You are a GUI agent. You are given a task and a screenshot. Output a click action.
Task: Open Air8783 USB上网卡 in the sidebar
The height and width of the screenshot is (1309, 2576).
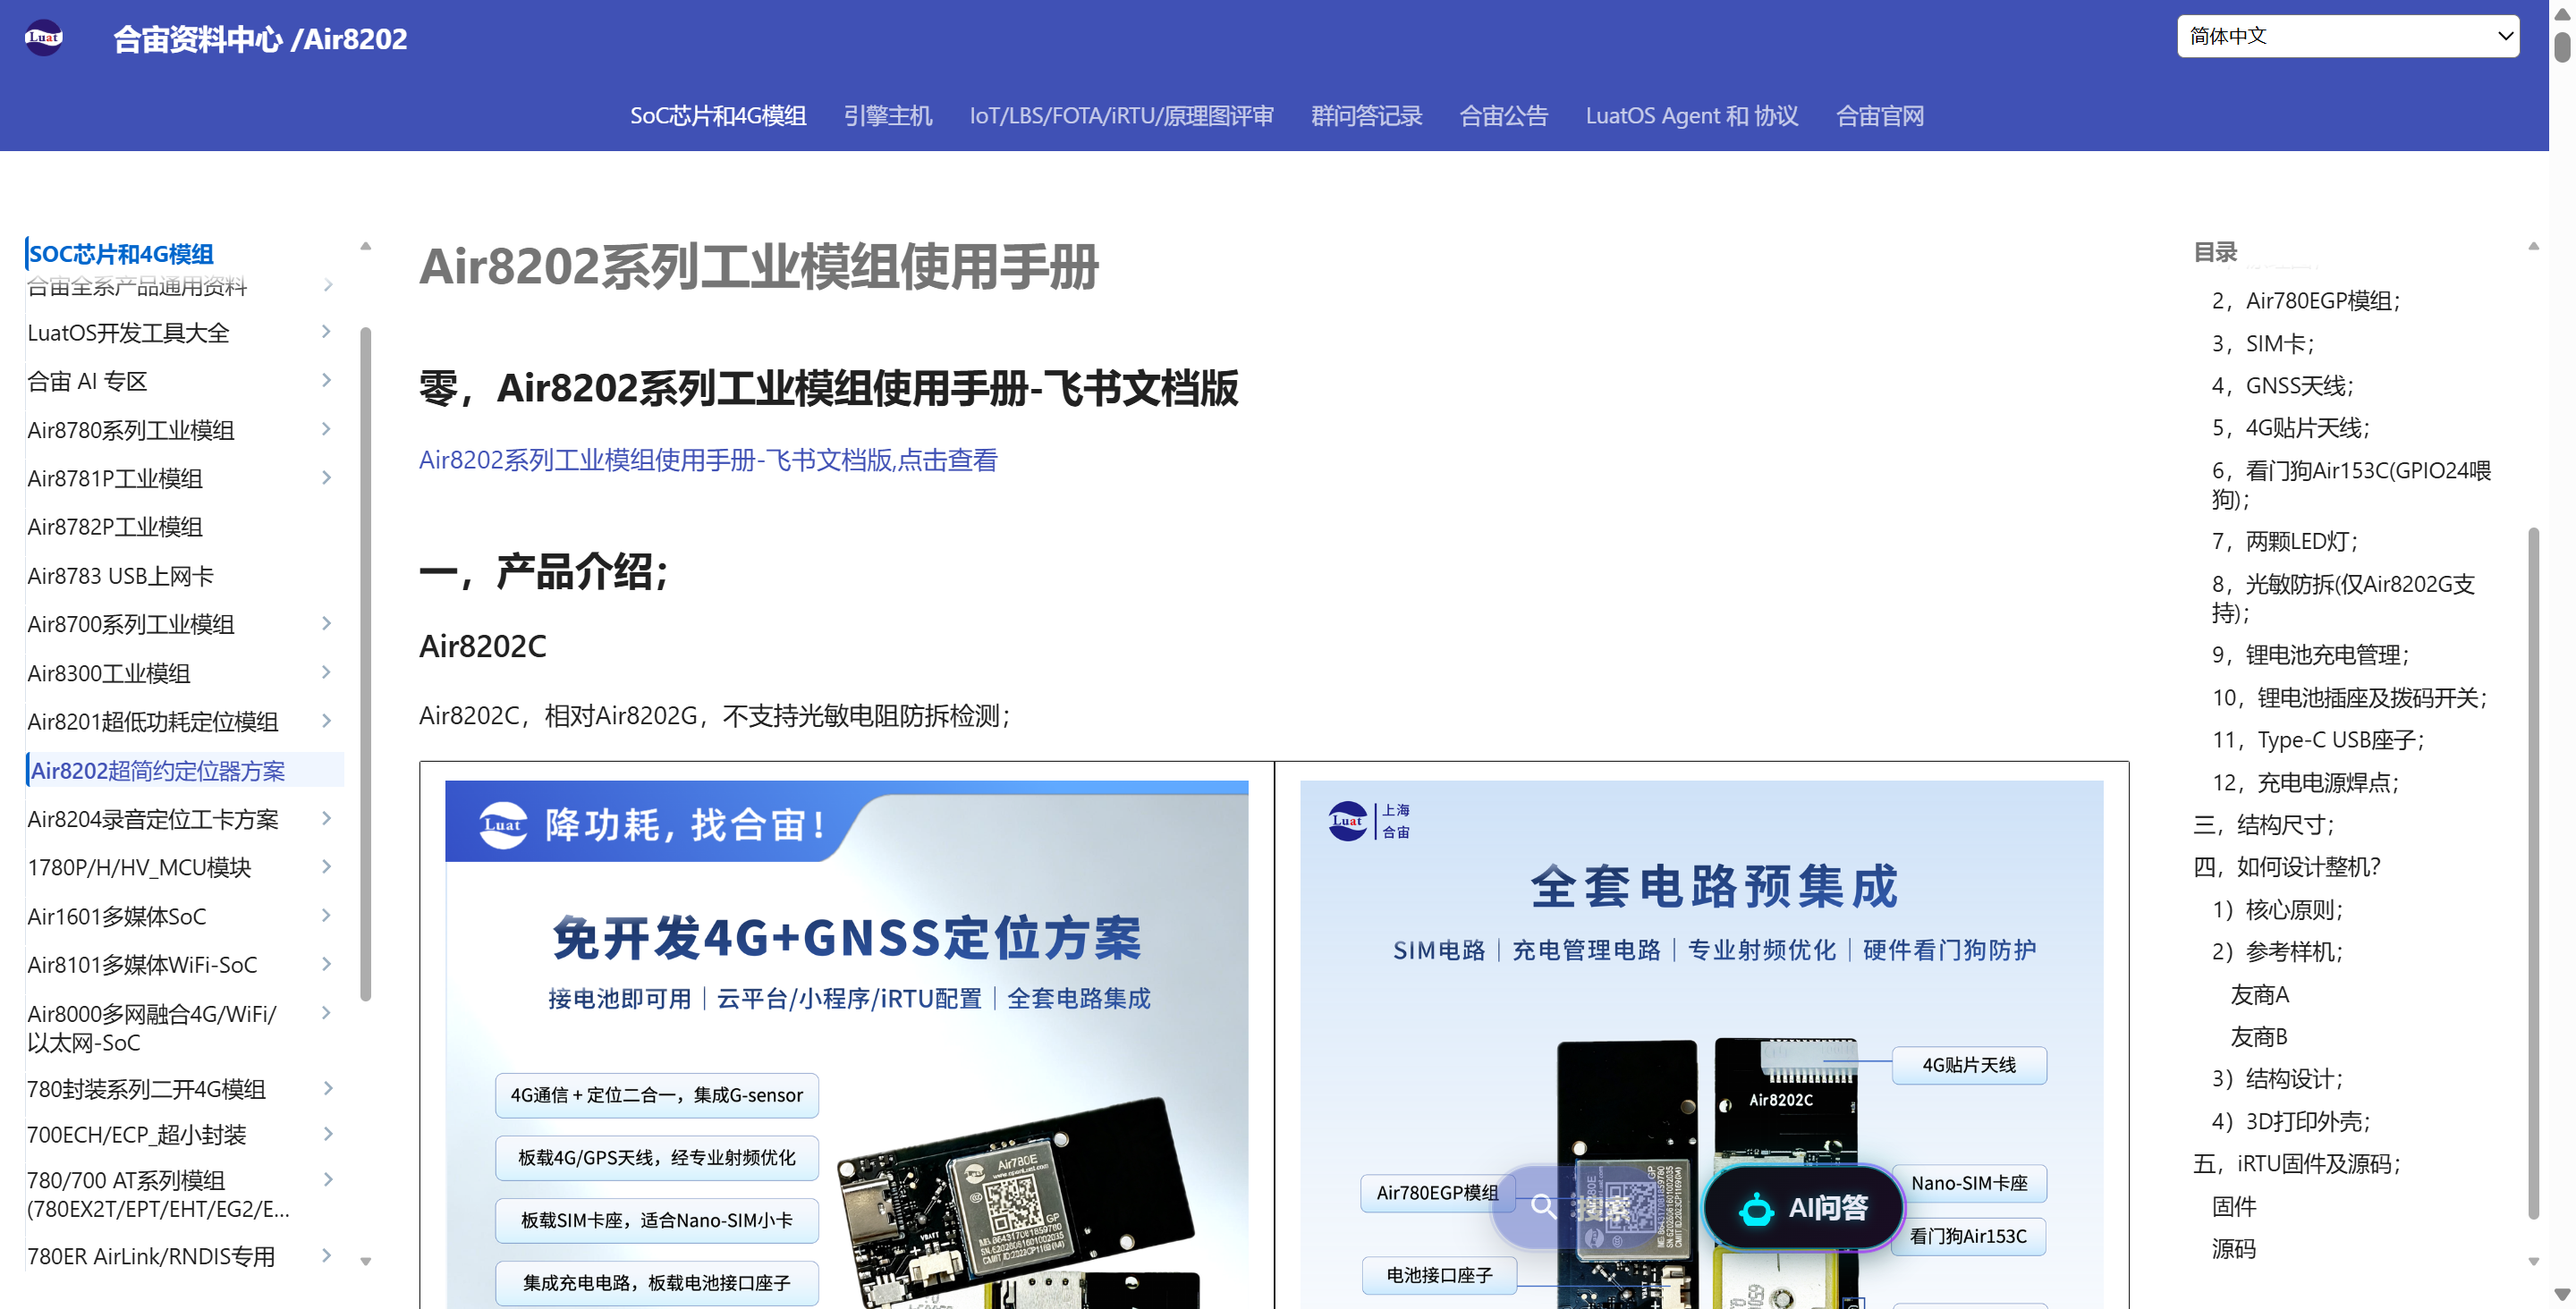tap(121, 576)
